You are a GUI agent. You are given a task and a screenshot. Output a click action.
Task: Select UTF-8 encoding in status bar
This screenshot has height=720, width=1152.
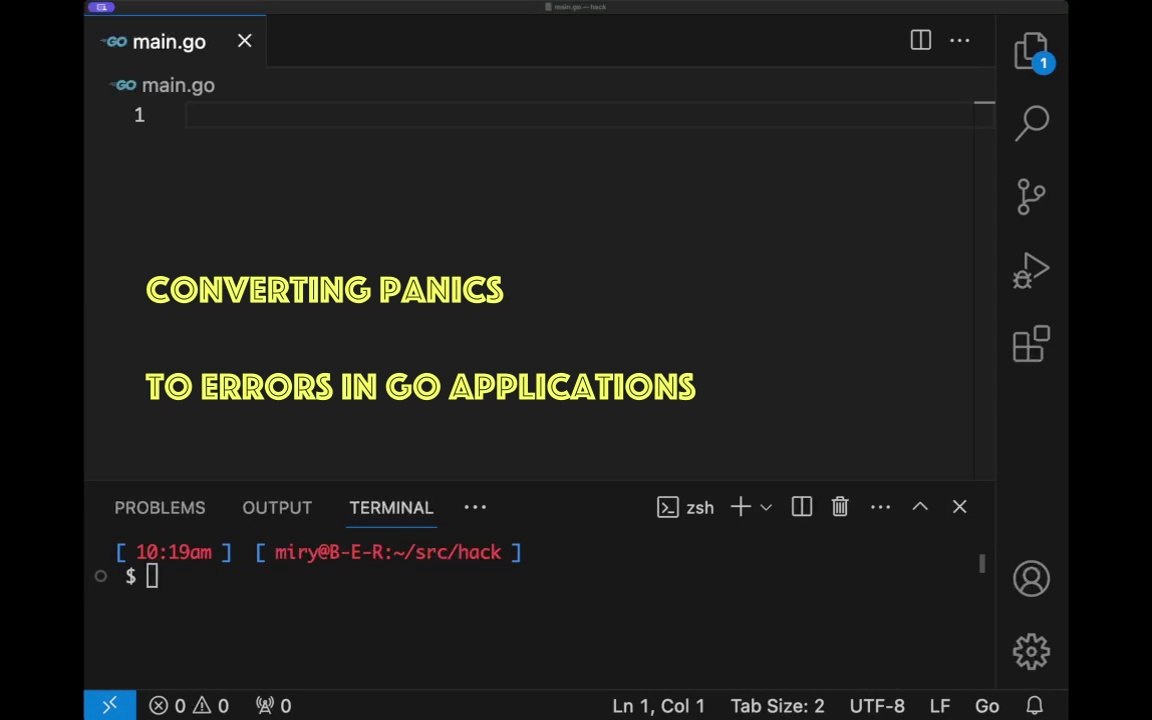click(877, 706)
